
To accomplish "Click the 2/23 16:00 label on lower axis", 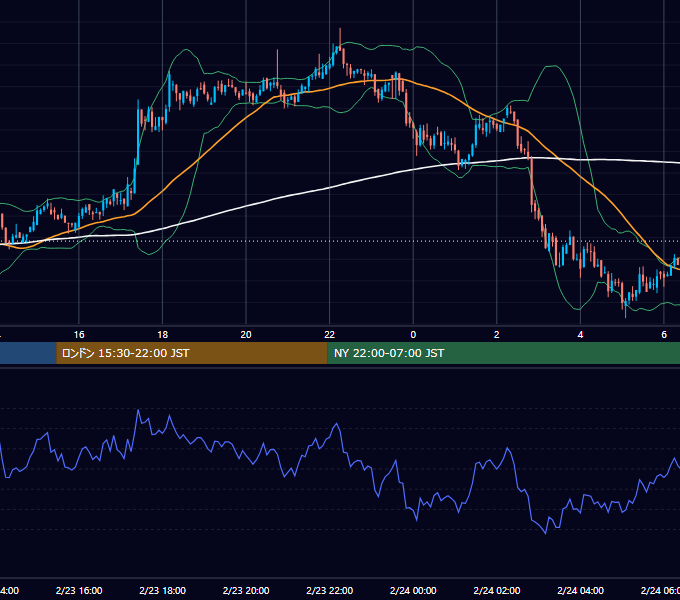I will coord(79,590).
